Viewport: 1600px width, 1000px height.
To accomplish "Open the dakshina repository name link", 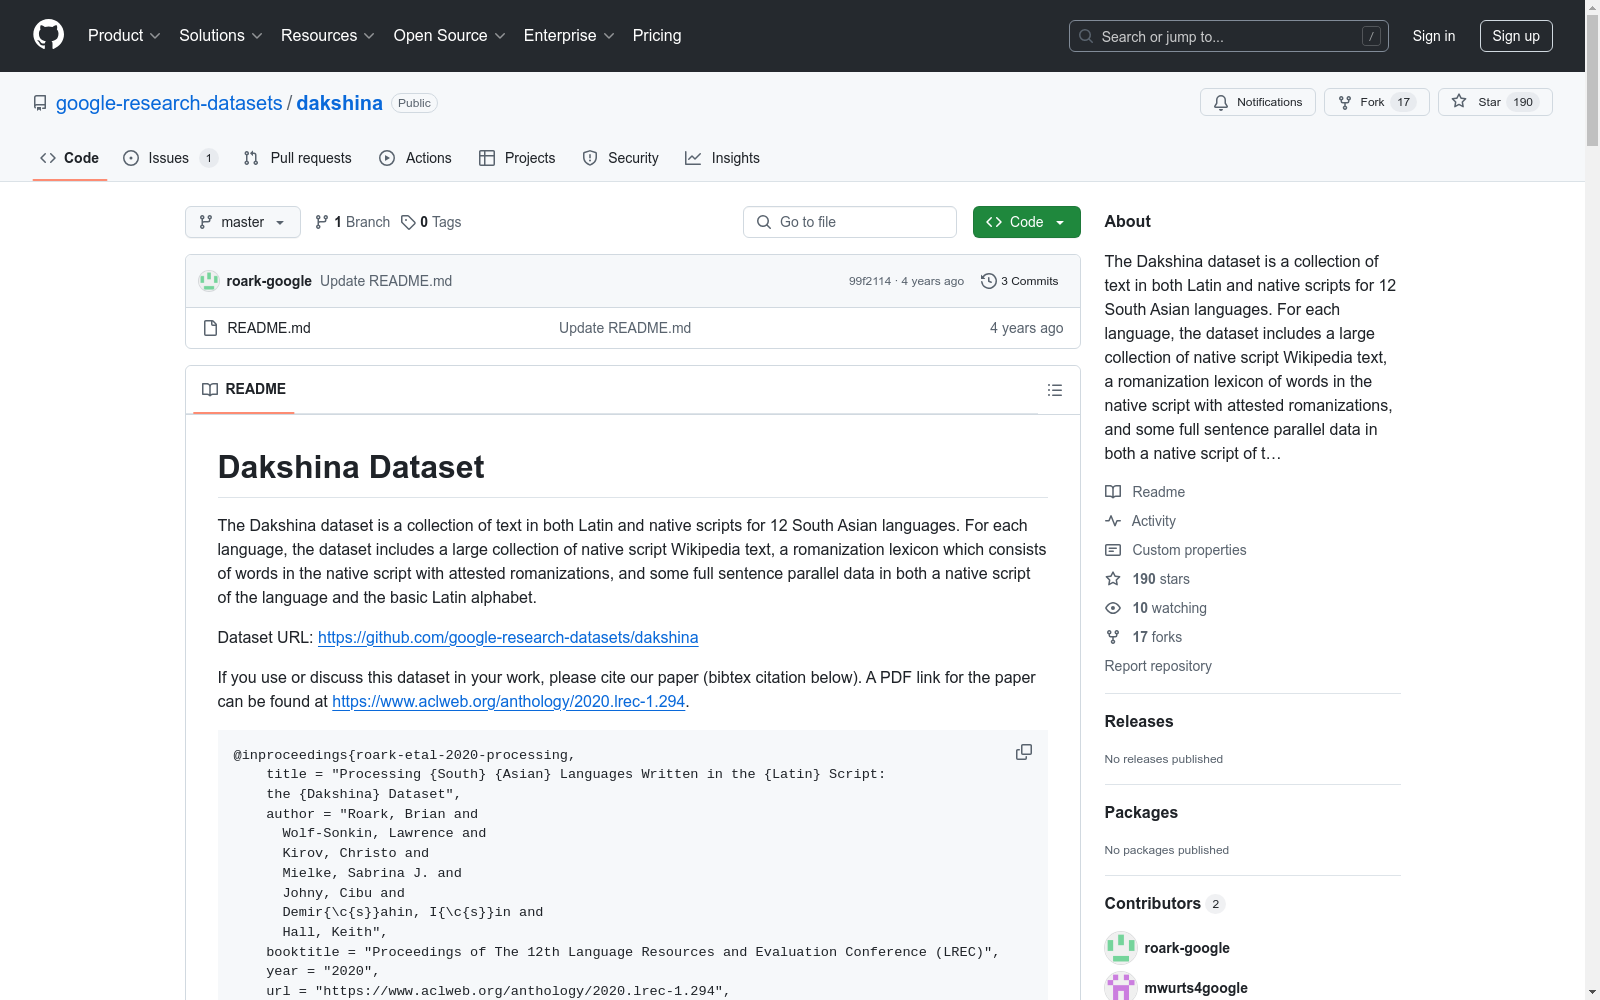I will tap(340, 103).
